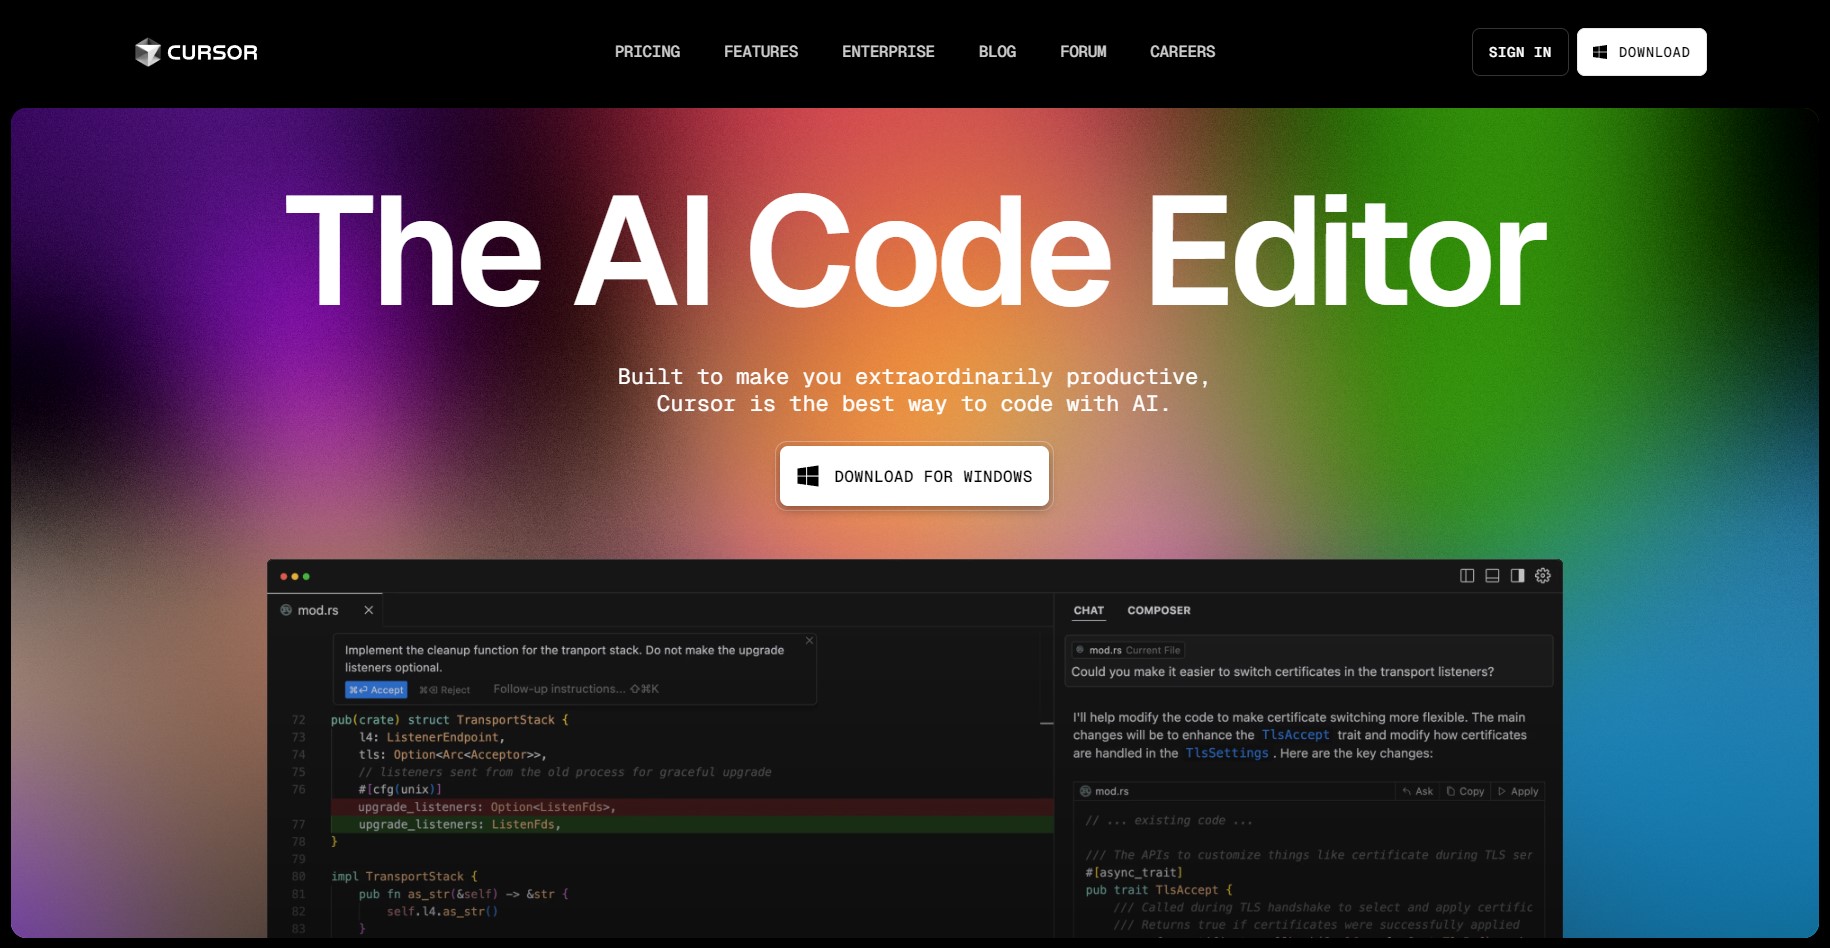Screen dimensions: 1830x948
Task: Click line number 72 in gutter
Action: (298, 720)
